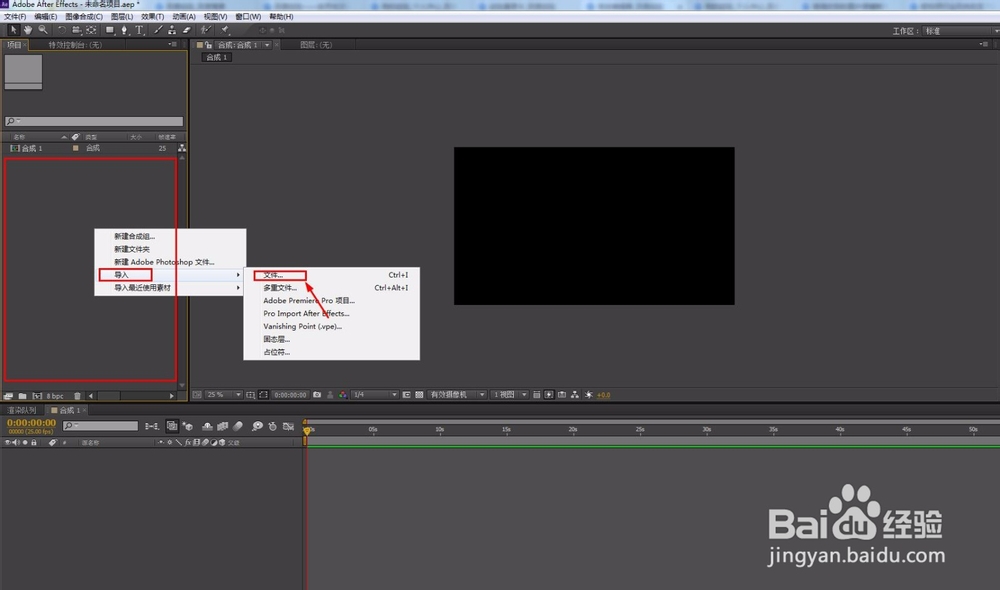Screen dimensions: 1000x590
Task: Click the RGB channel display icon
Action: click(x=343, y=395)
